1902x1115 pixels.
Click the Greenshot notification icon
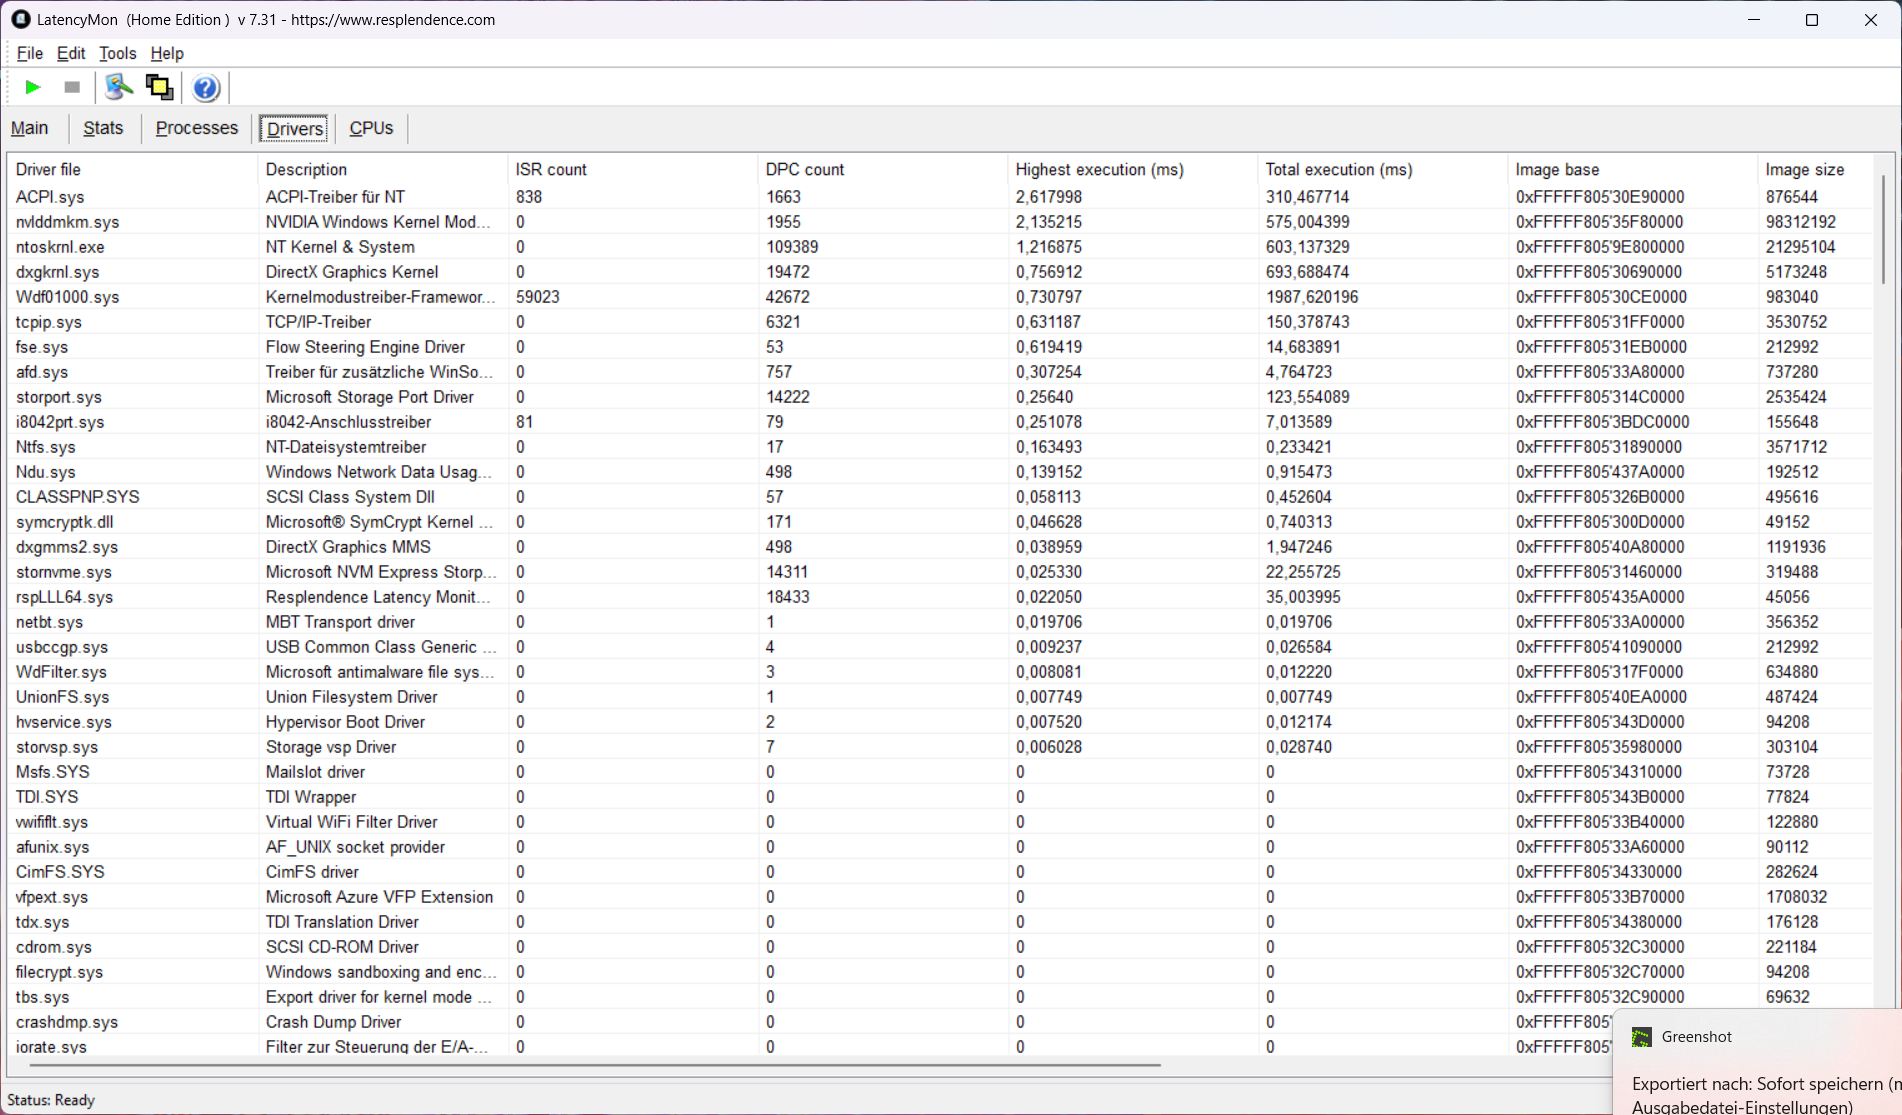click(x=1641, y=1037)
